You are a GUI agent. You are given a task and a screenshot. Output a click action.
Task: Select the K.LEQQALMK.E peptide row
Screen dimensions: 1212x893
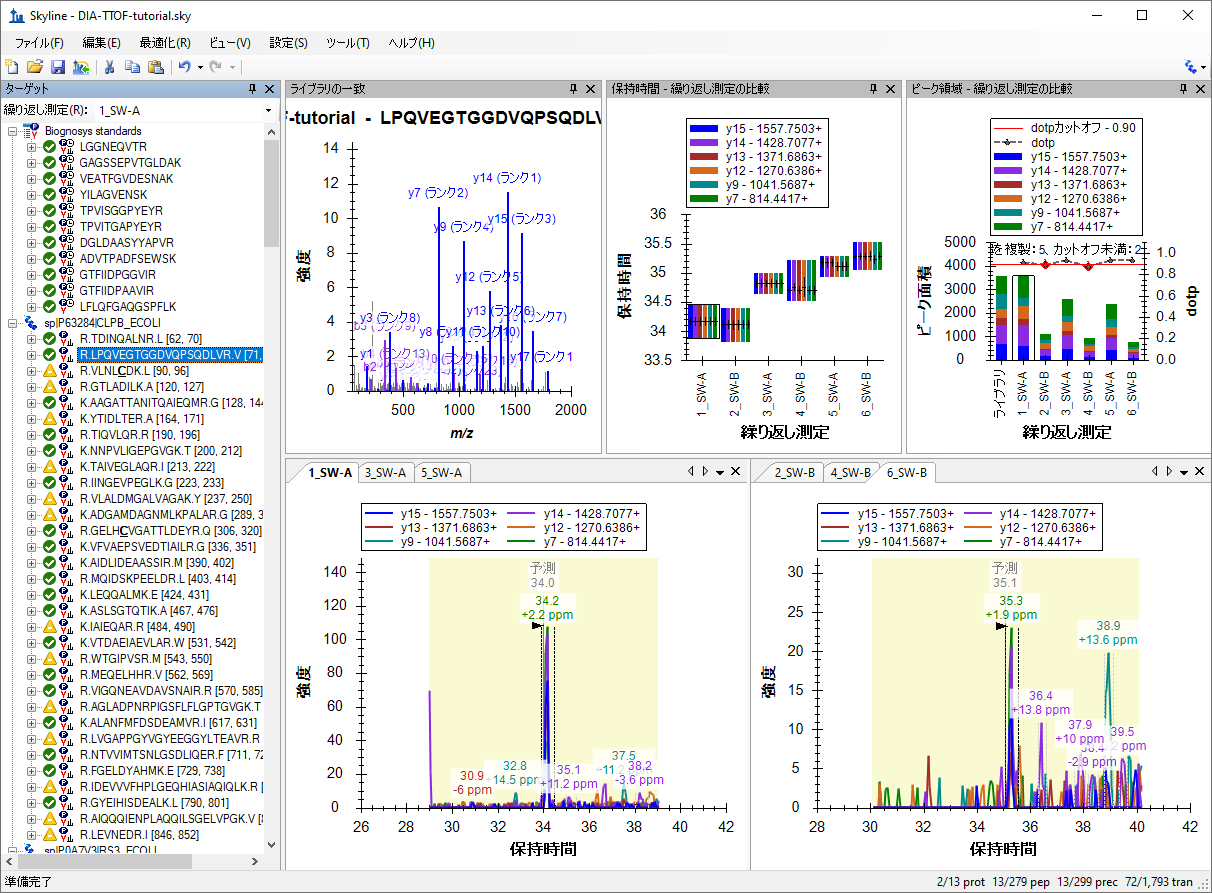pyautogui.click(x=144, y=595)
